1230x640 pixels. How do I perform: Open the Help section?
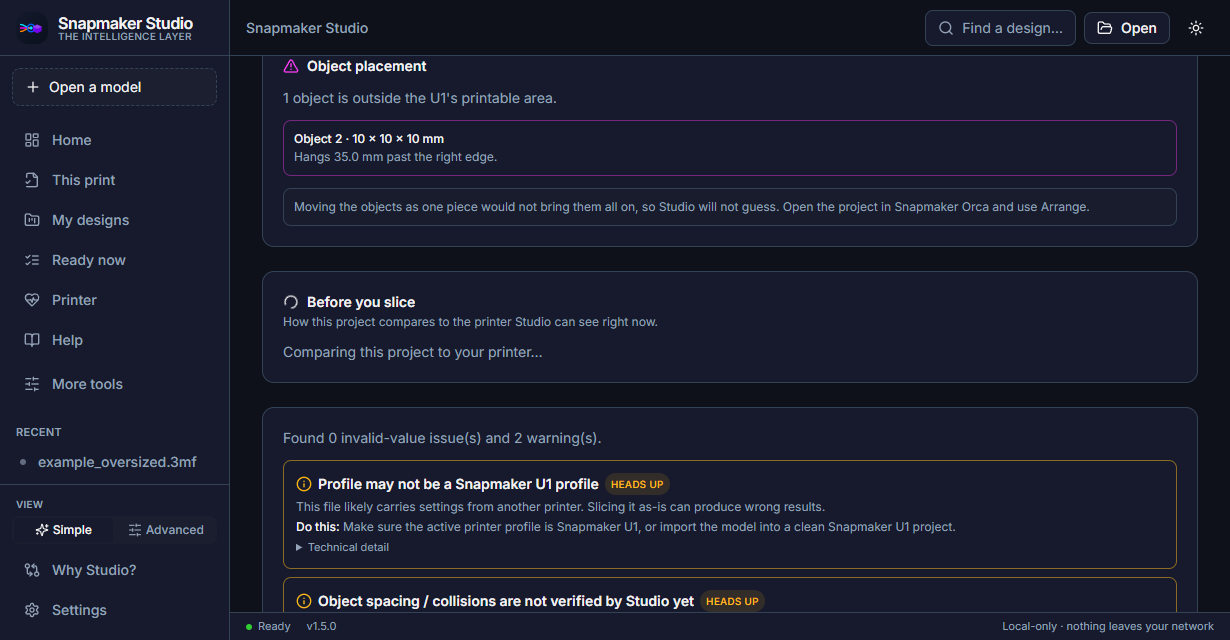[x=114, y=340]
